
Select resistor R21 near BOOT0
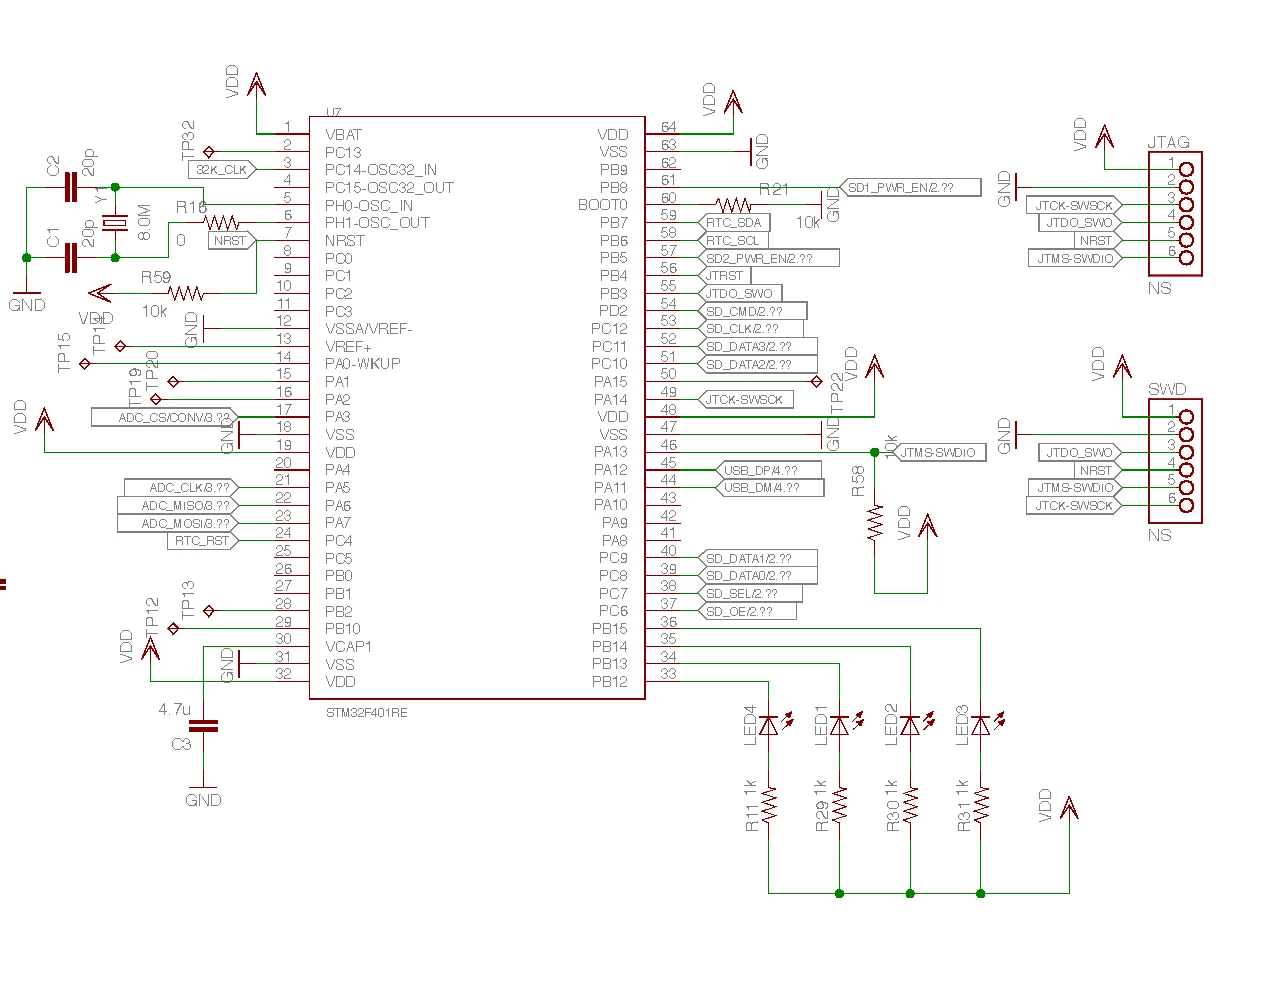733,205
